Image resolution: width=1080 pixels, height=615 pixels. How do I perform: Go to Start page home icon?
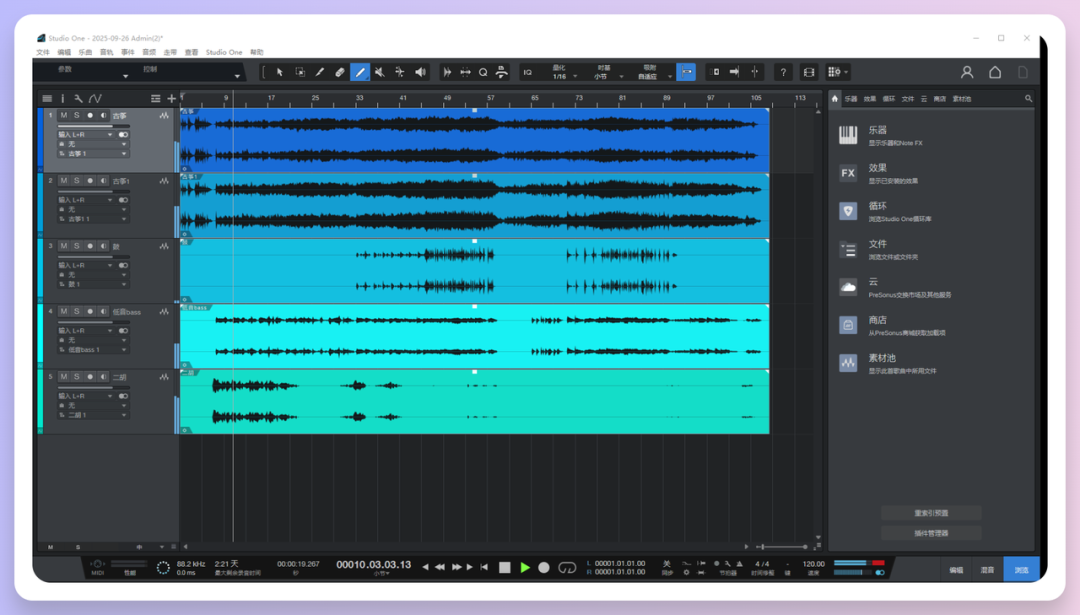click(995, 72)
